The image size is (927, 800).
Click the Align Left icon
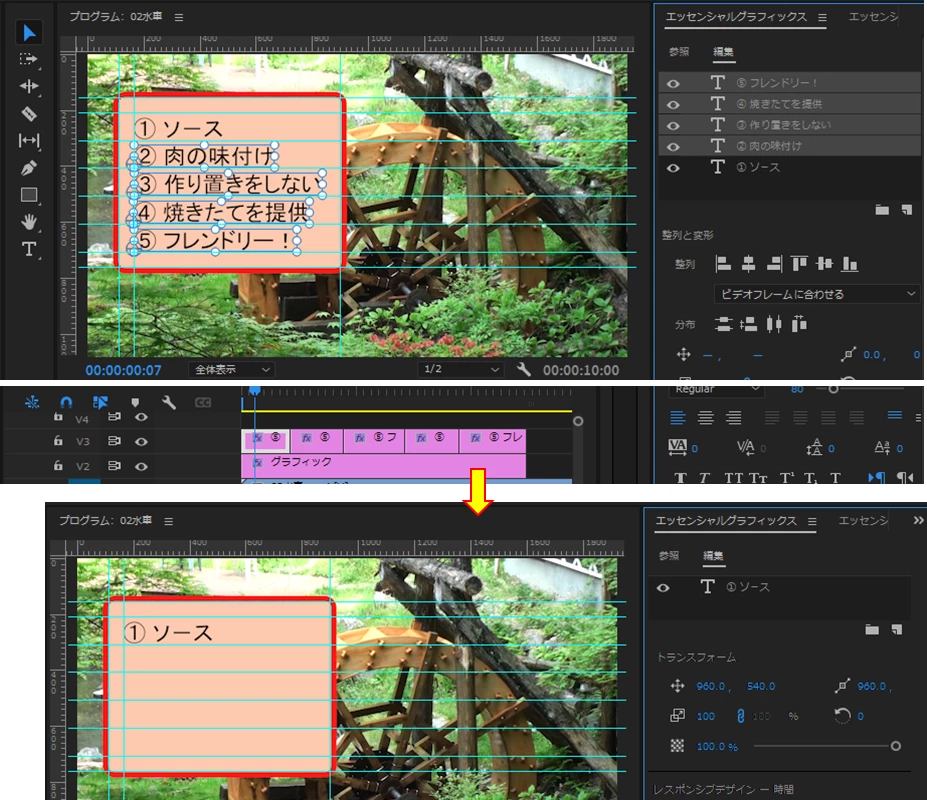[723, 264]
